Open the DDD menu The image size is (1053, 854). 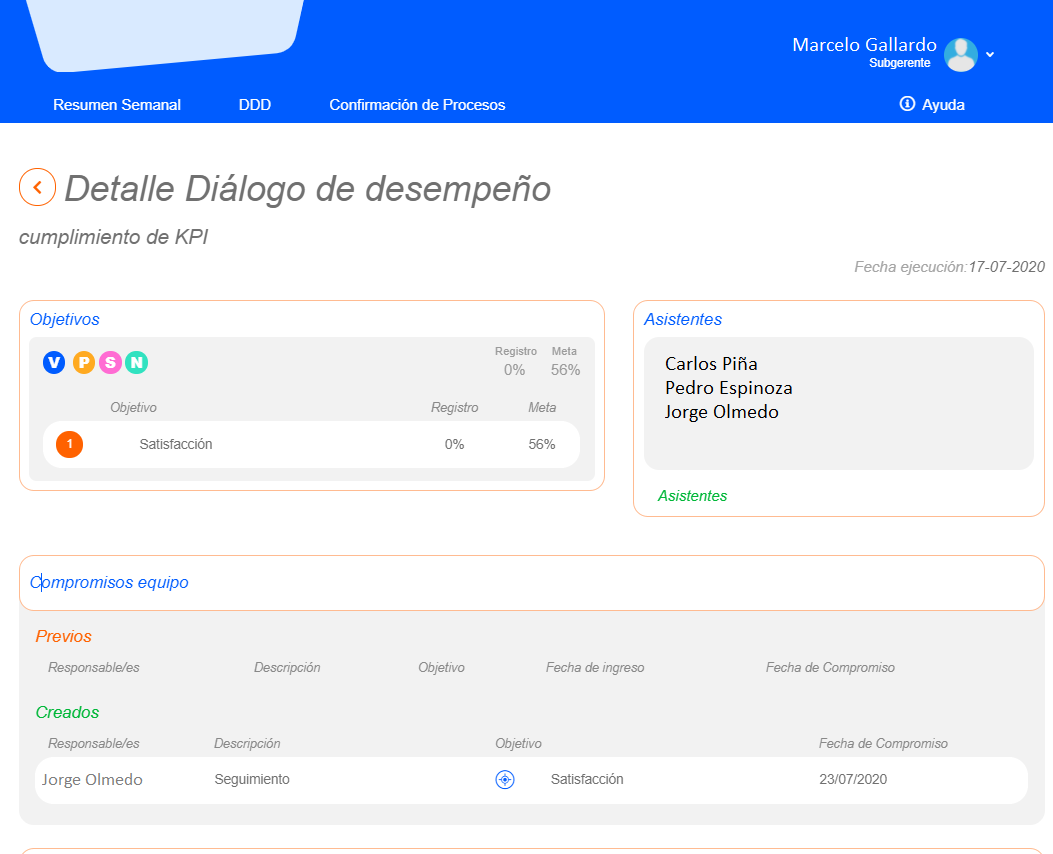point(255,105)
